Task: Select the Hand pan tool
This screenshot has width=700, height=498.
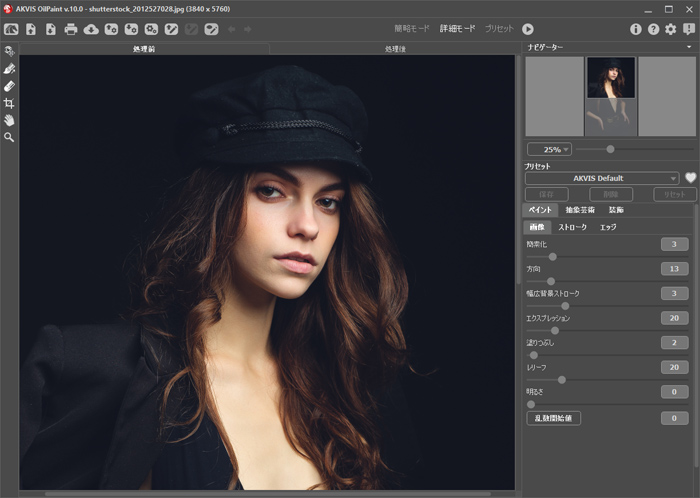Action: 9,120
